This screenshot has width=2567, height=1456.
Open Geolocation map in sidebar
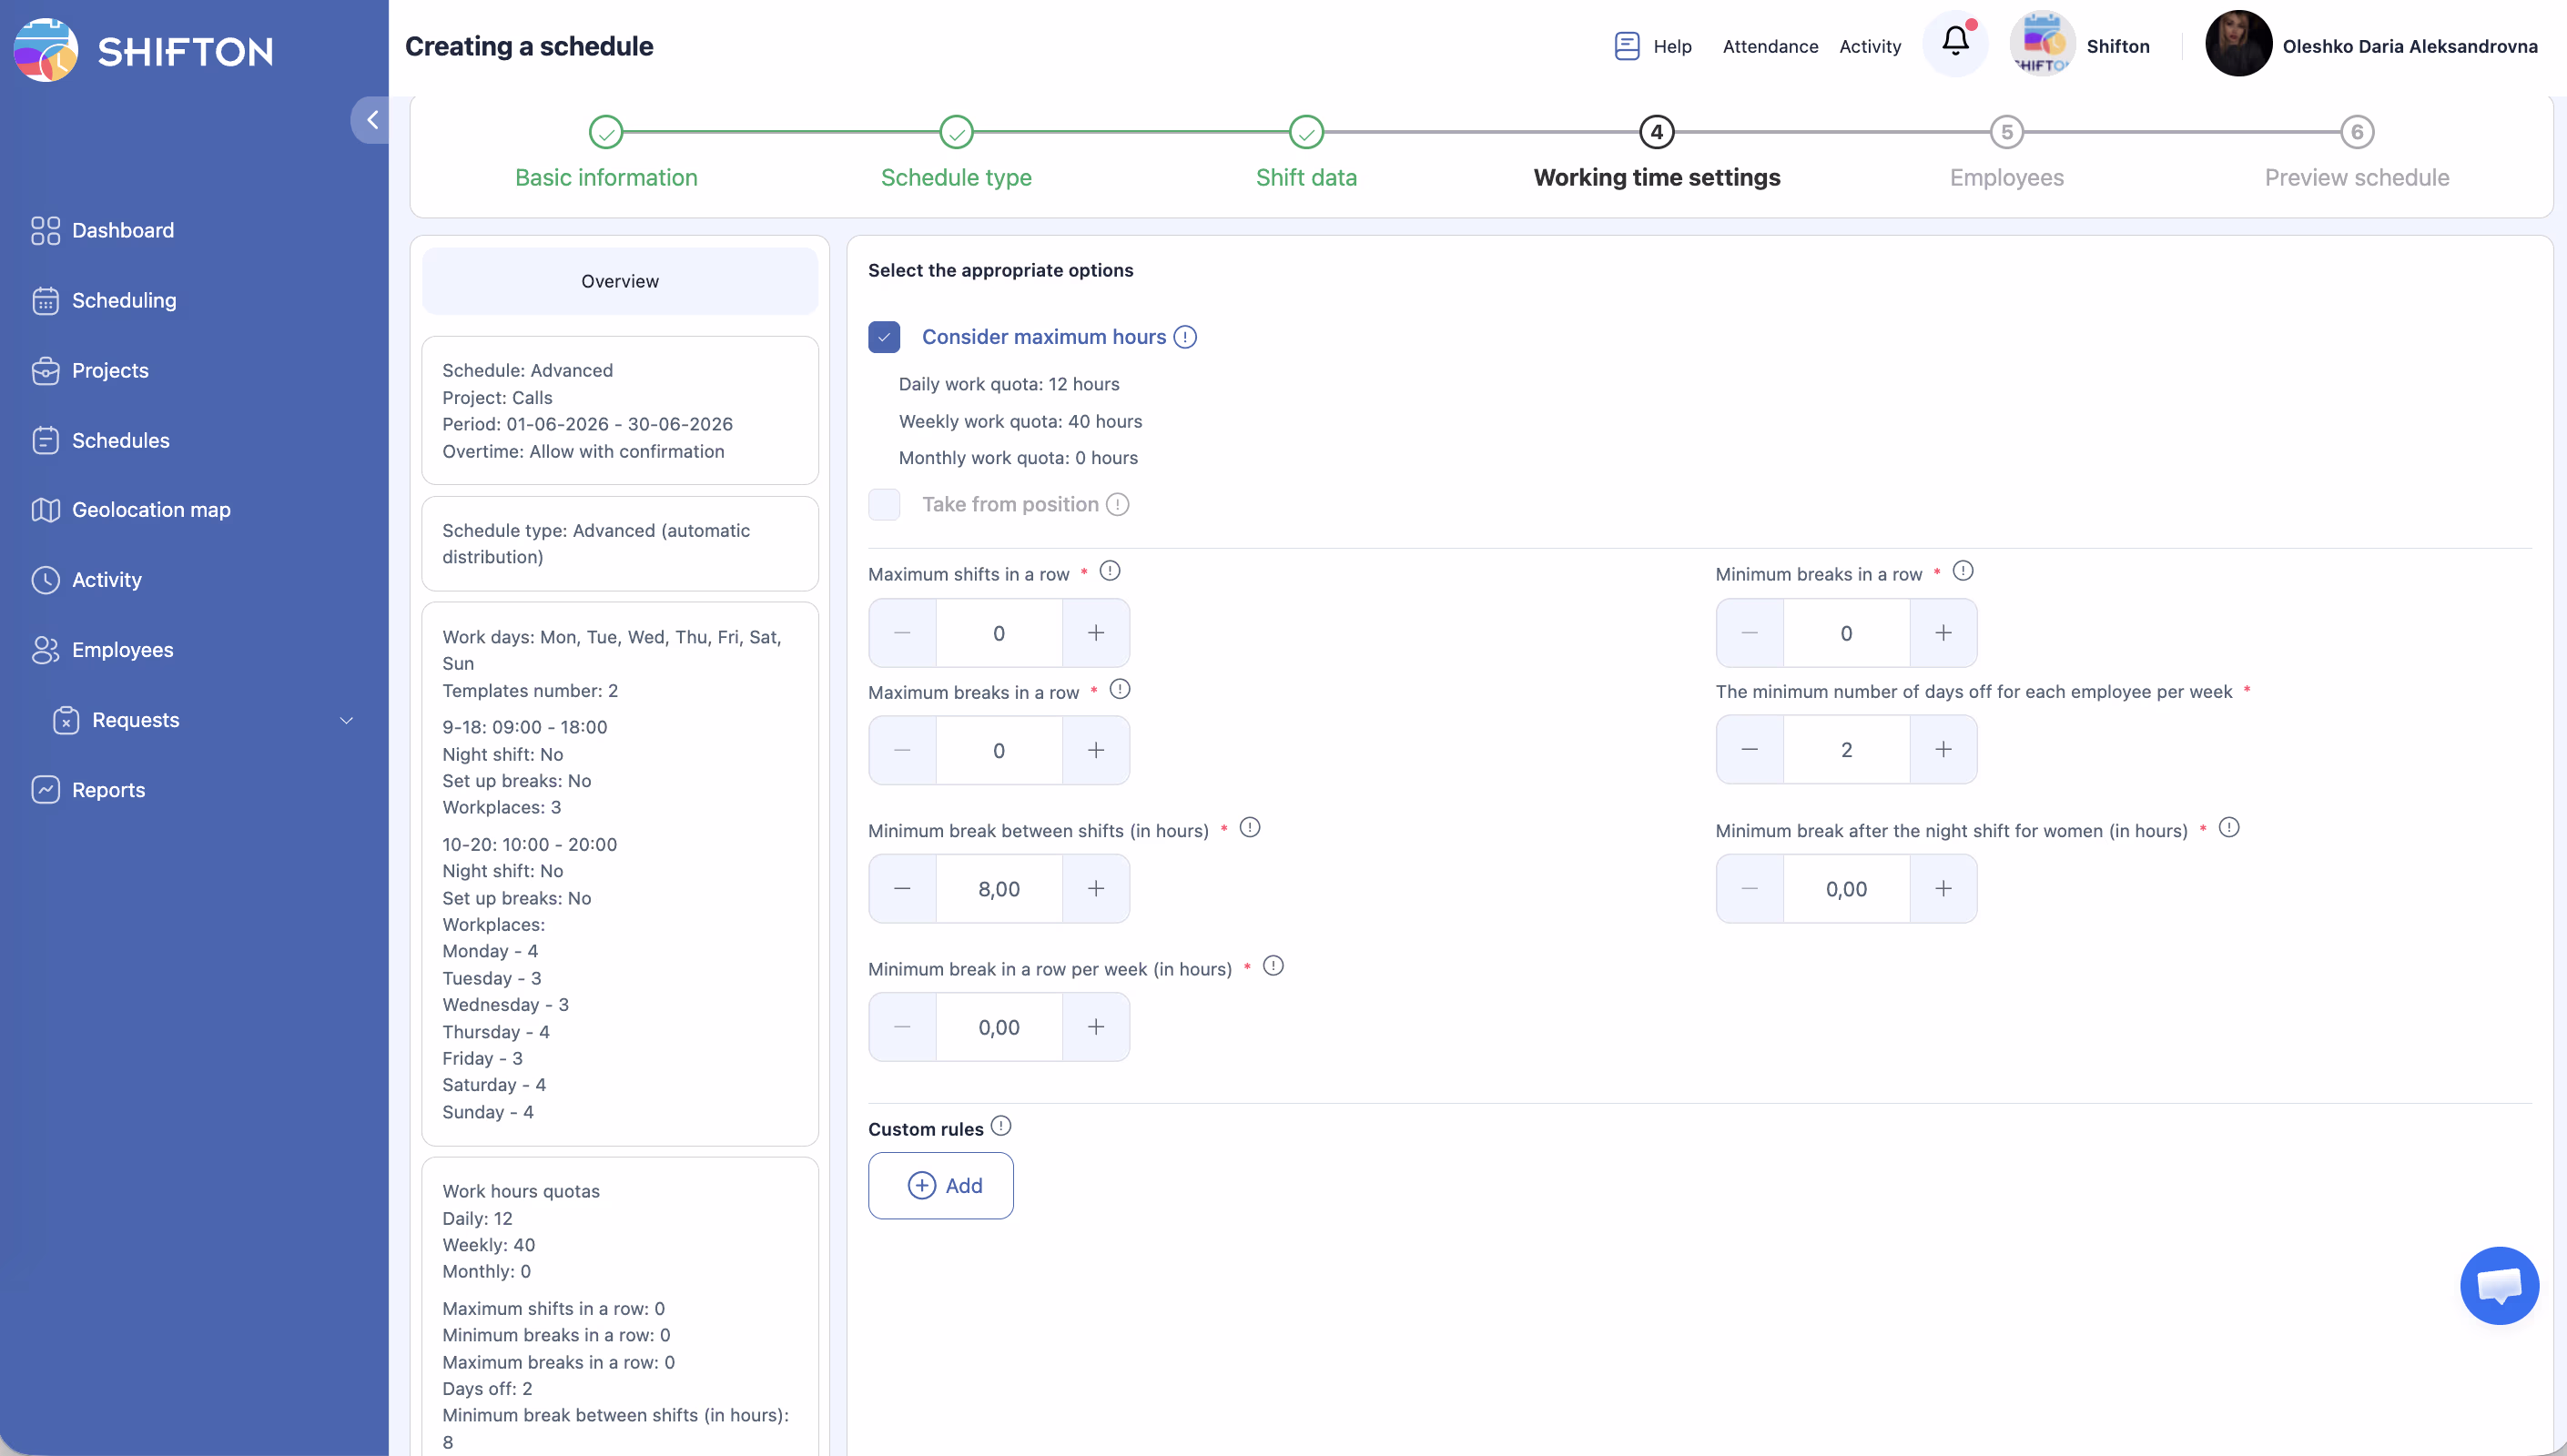[x=150, y=510]
